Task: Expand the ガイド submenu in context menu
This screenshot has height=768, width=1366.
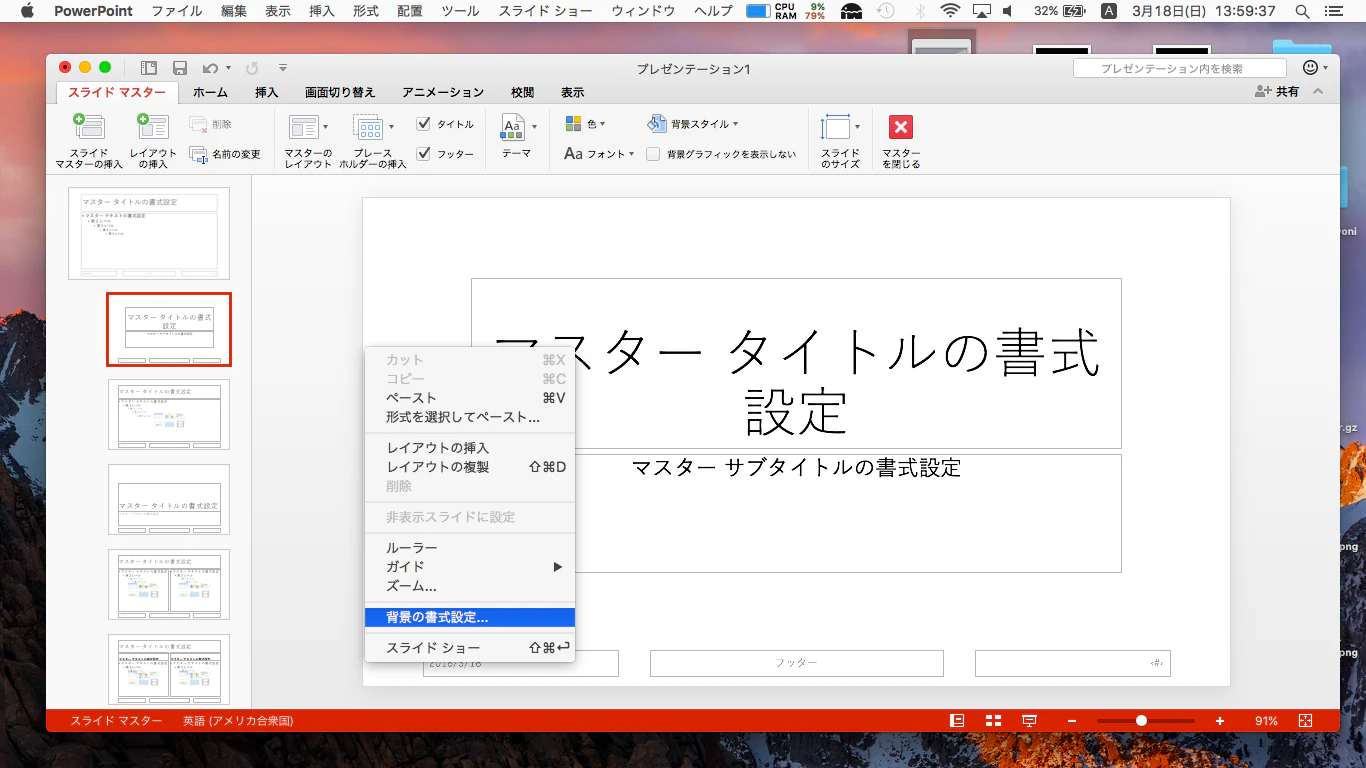Action: point(470,567)
